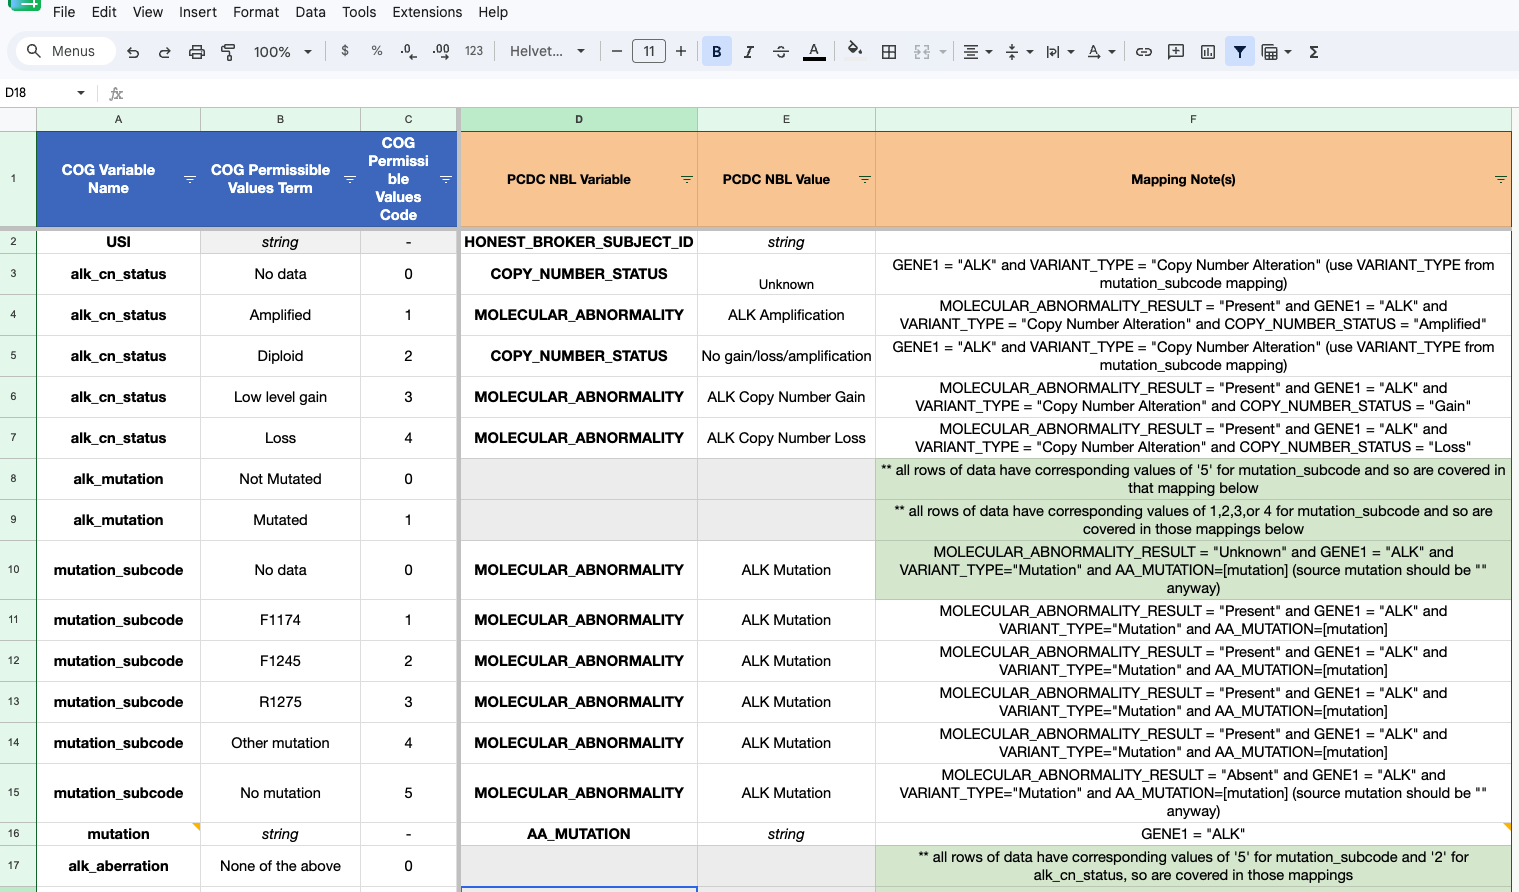This screenshot has width=1519, height=892.
Task: Format as currency with dollar icon
Action: click(345, 51)
